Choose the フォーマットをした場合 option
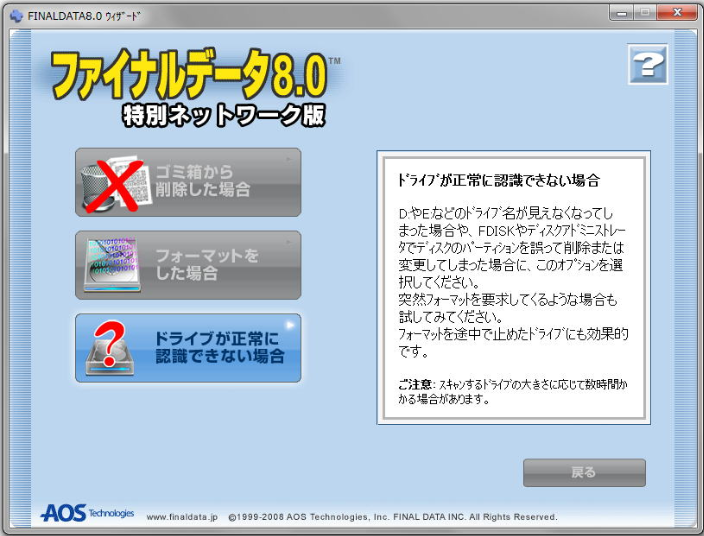Viewport: 704px width, 536px height. point(188,265)
